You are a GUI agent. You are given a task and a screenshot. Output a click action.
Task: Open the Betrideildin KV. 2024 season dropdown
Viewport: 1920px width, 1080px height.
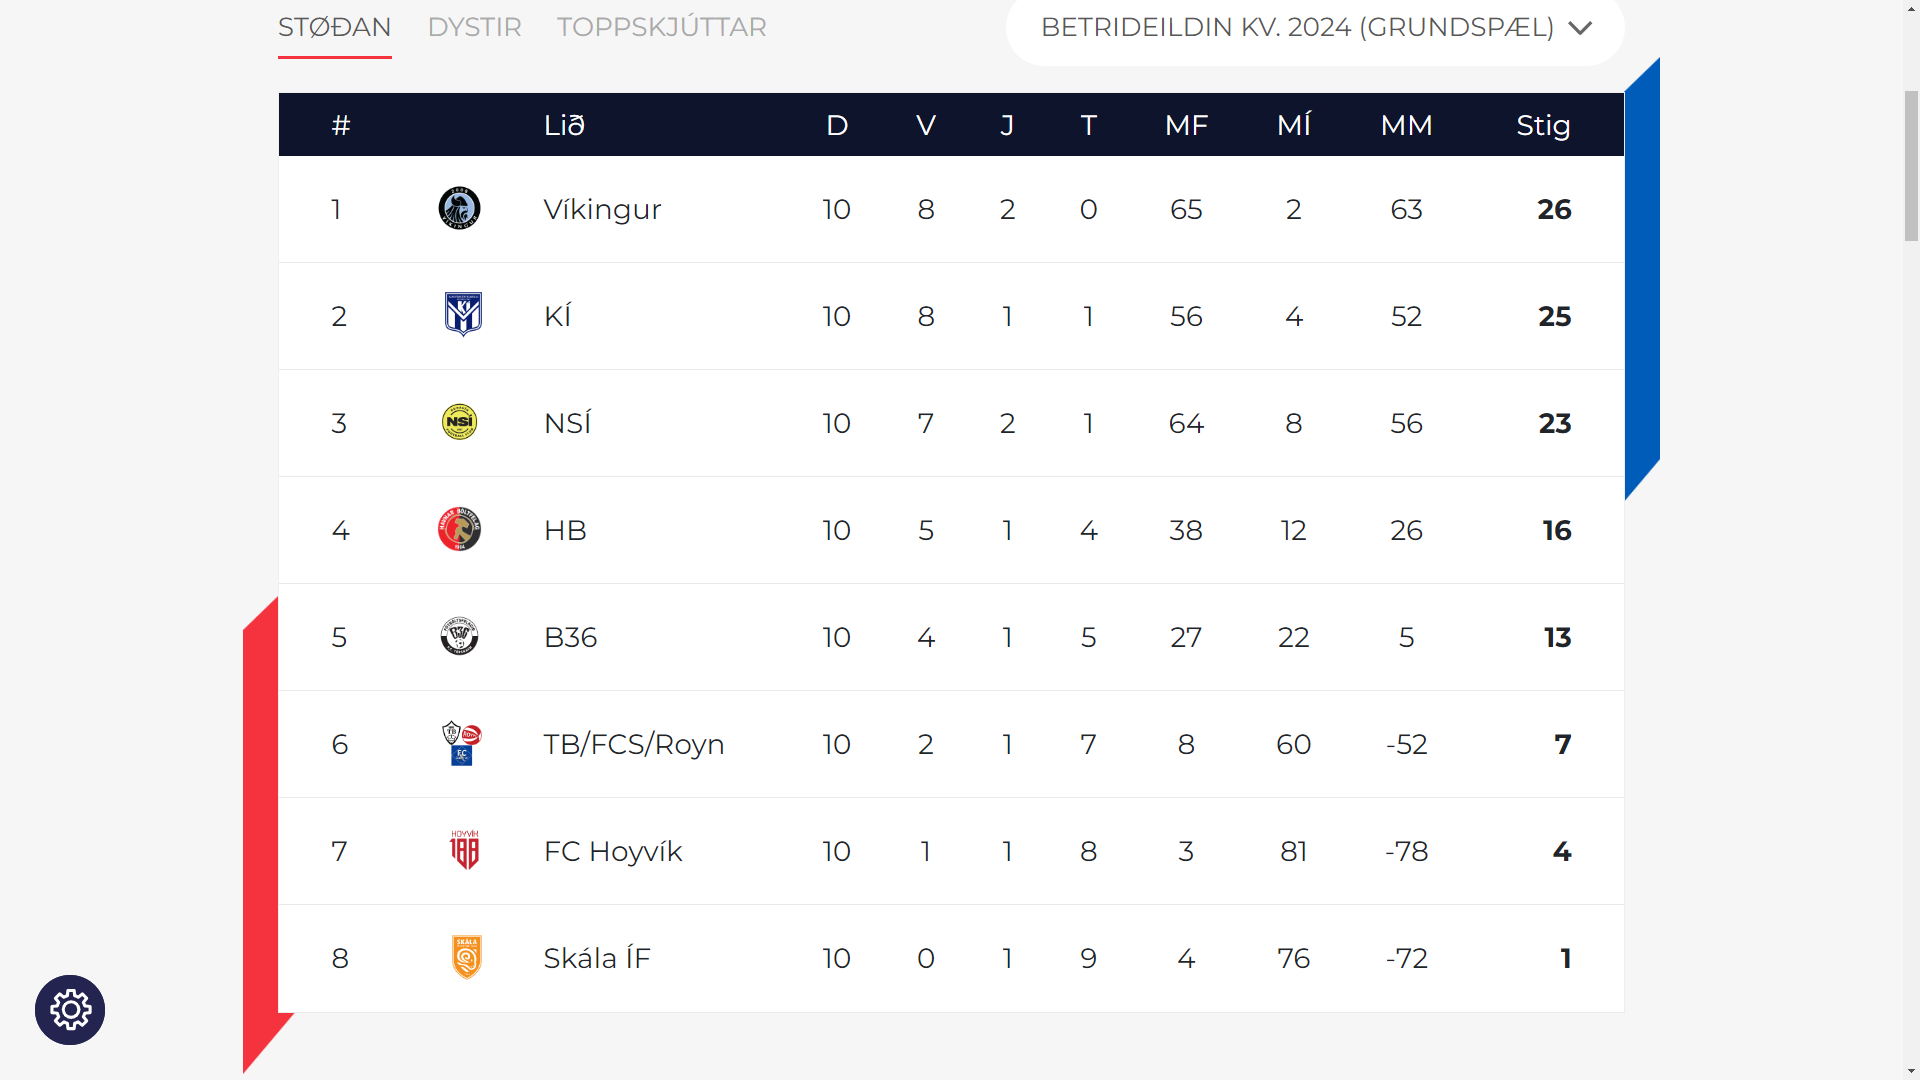pyautogui.click(x=1315, y=28)
